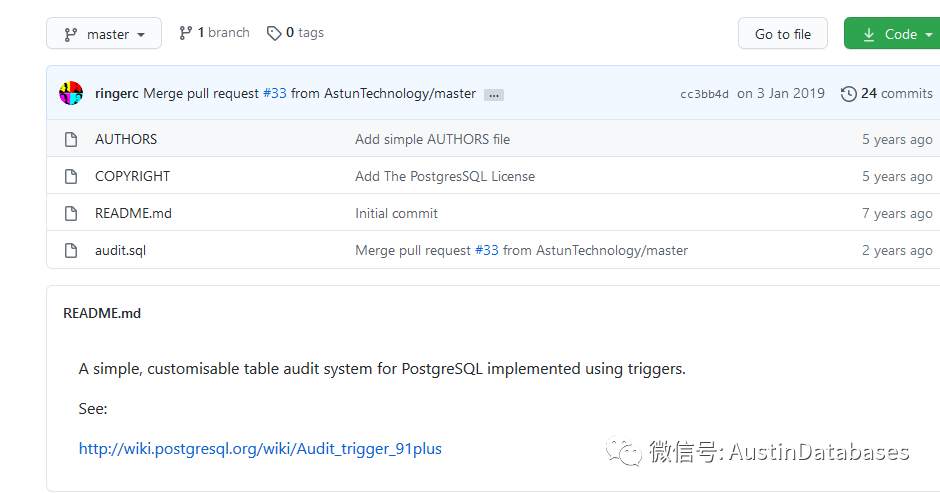Open the master branch dropdown
This screenshot has width=940, height=493.
[104, 34]
